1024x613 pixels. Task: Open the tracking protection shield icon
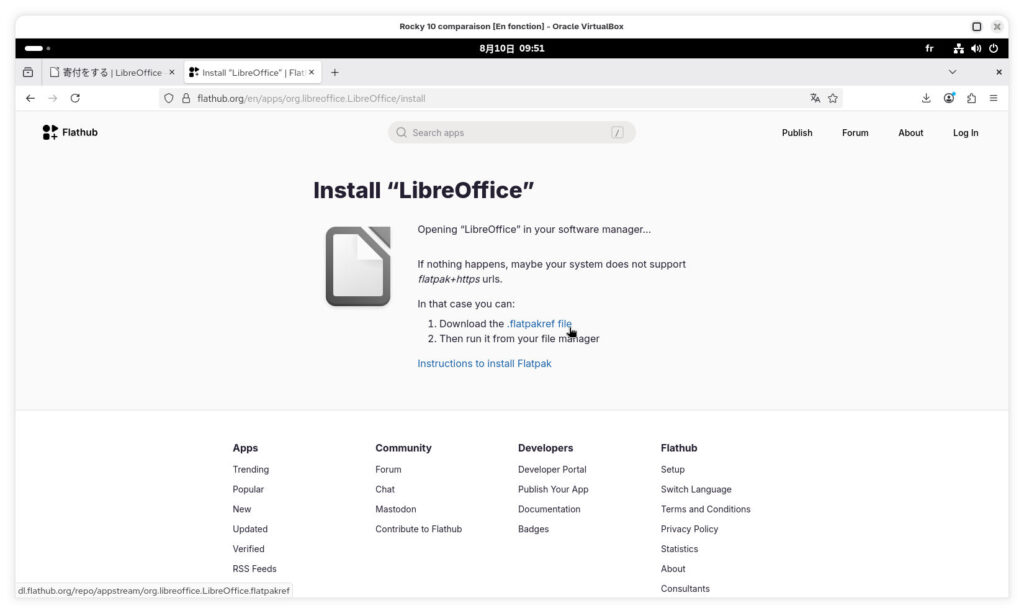pyautogui.click(x=168, y=99)
